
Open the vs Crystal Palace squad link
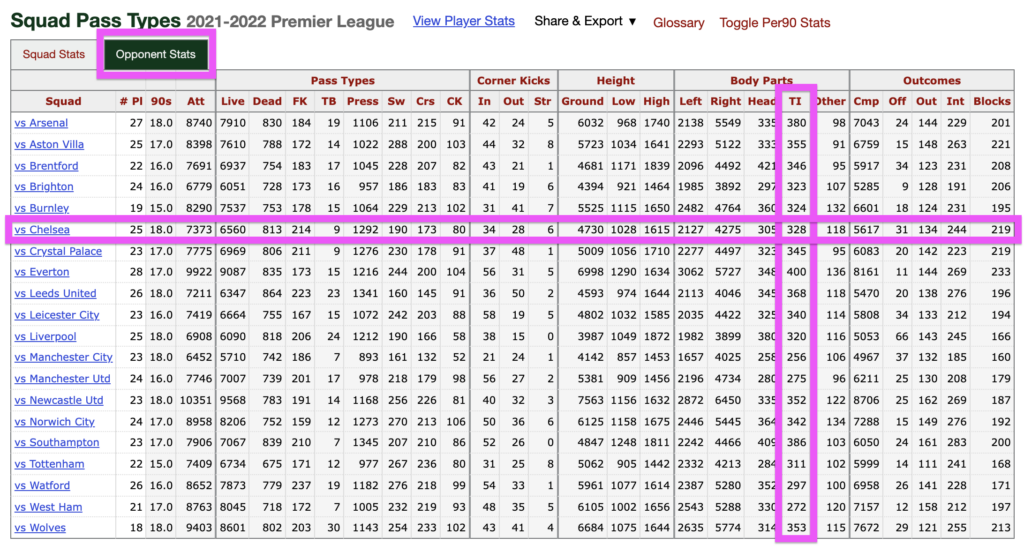pyautogui.click(x=58, y=251)
